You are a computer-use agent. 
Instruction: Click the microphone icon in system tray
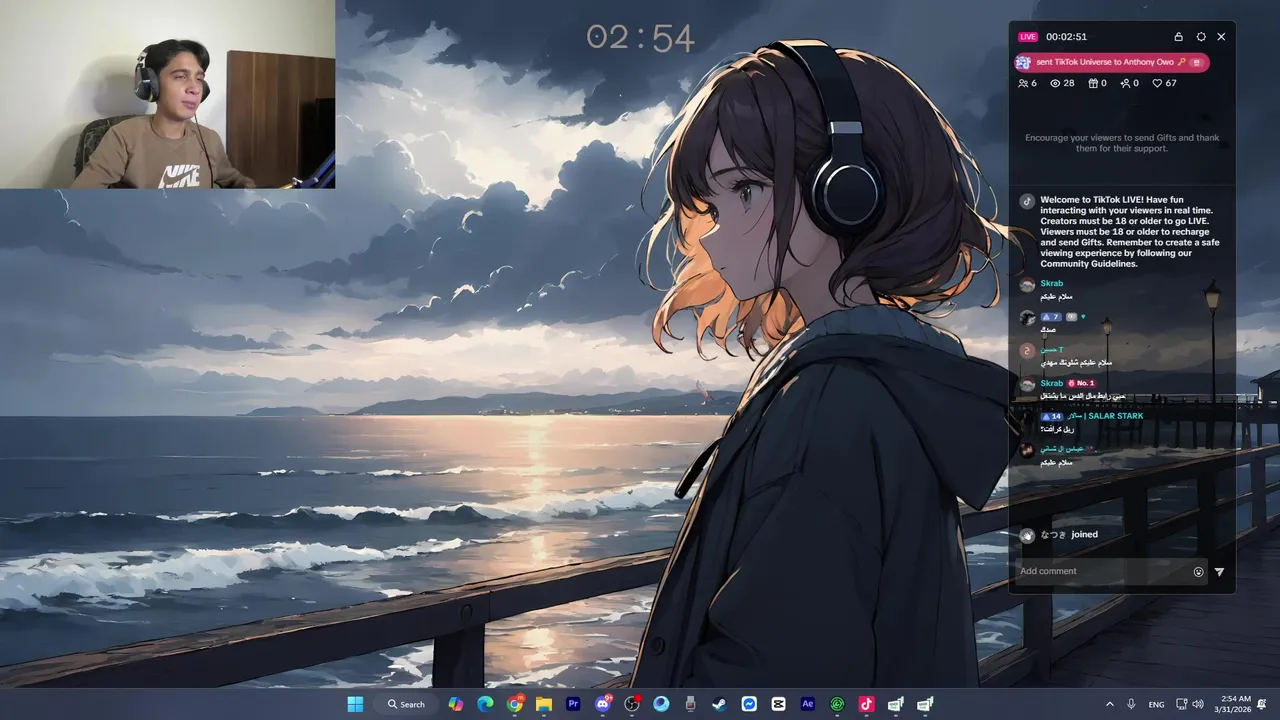[1131, 704]
